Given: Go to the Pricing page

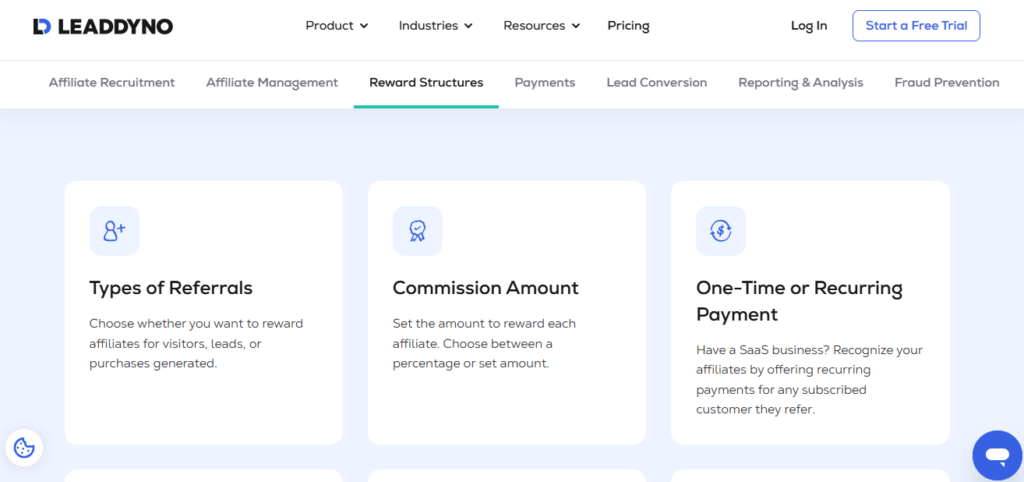Looking at the screenshot, I should tap(628, 26).
